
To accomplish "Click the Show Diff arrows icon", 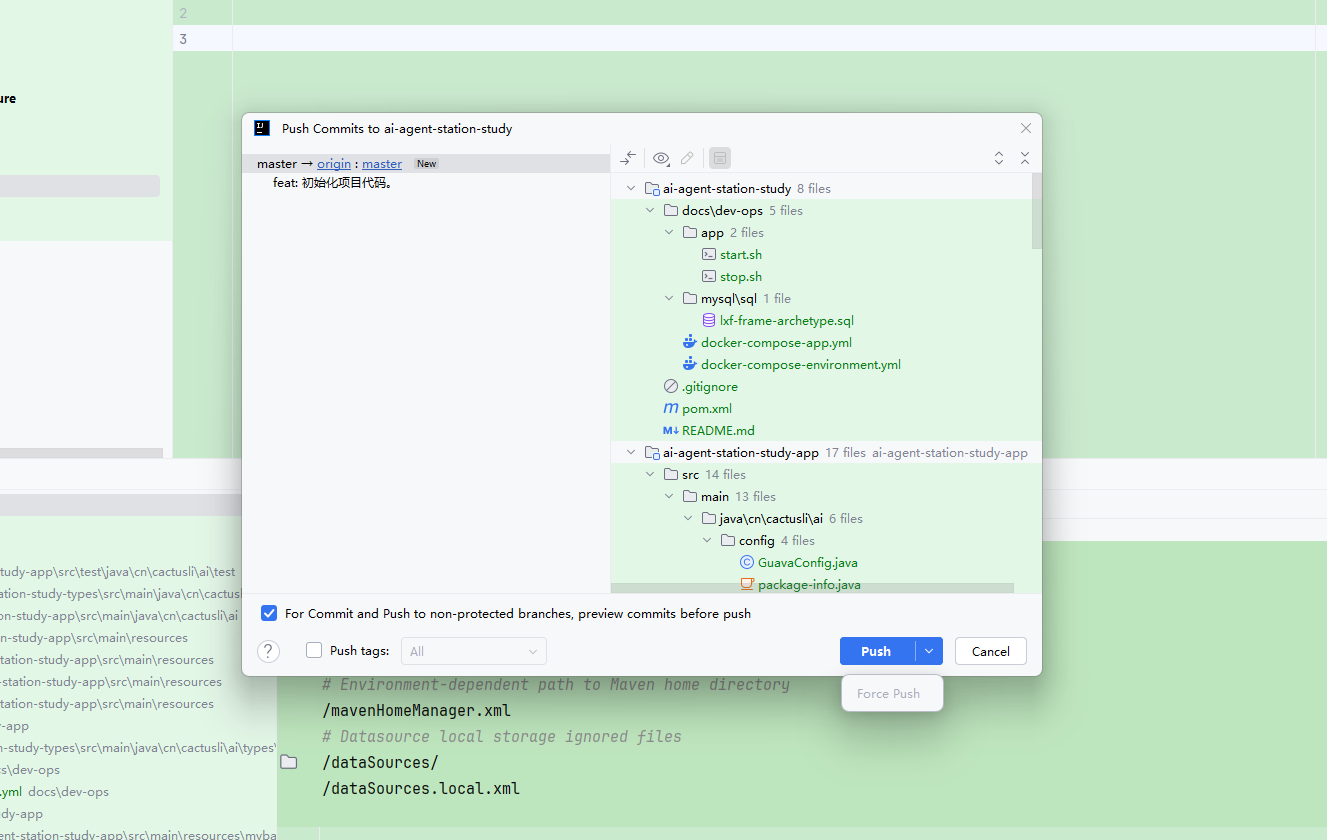I will (628, 158).
